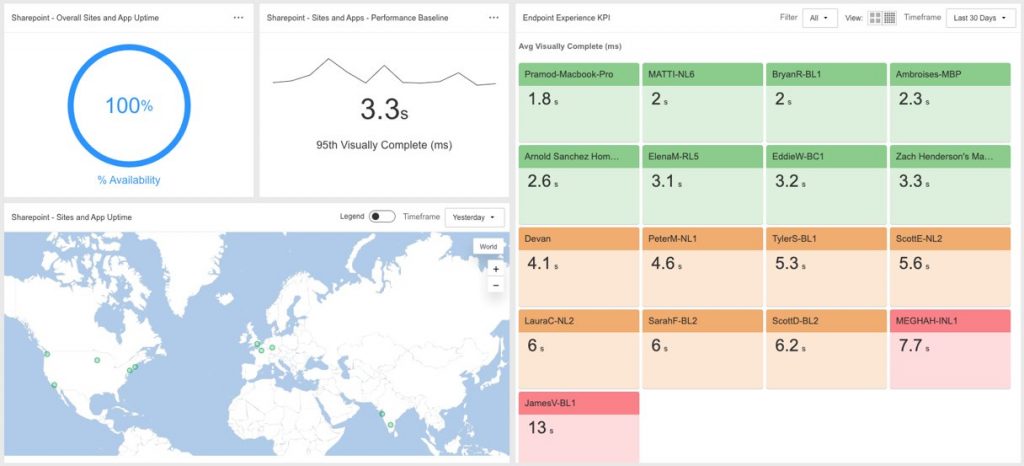
Task: Open the SarahF-BL2 tile
Action: tap(703, 349)
